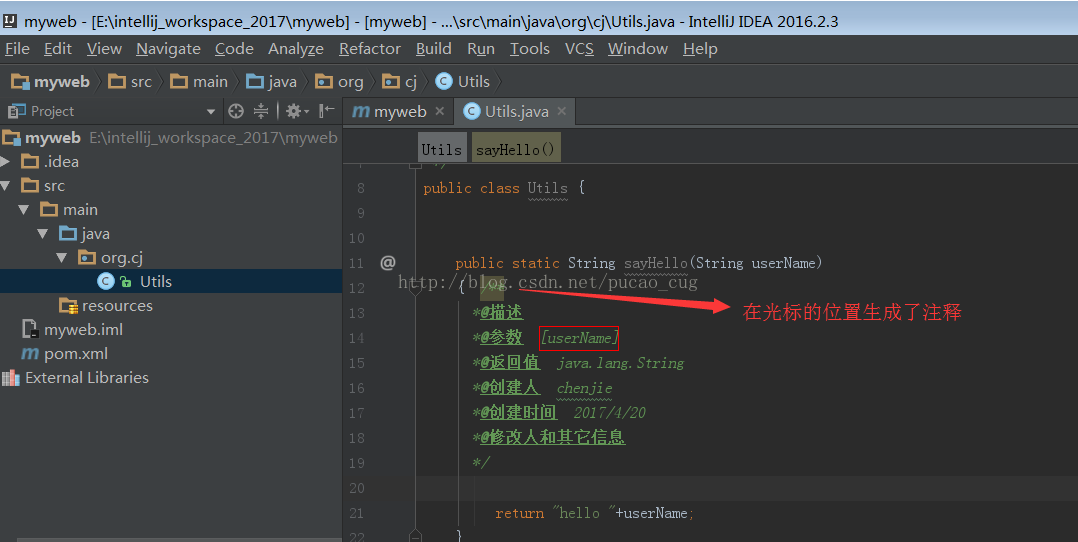1078x542 pixels.
Task: Expand the .idea folder
Action: point(6,162)
